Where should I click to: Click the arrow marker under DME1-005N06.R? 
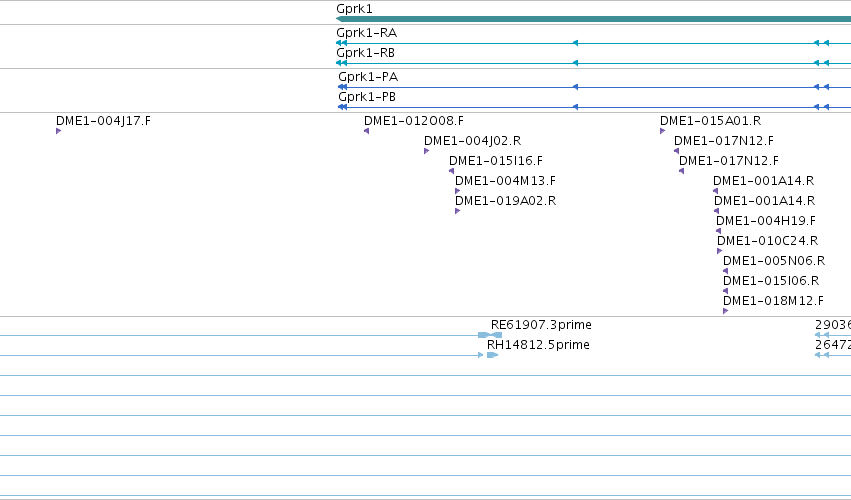pyautogui.click(x=726, y=271)
